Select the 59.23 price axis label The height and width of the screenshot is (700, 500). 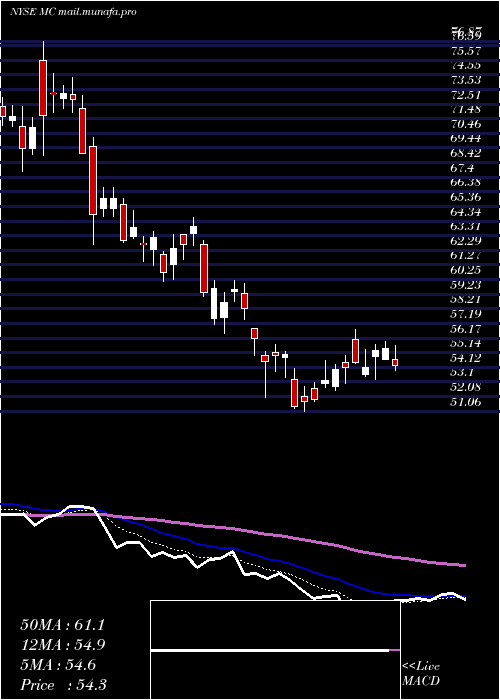point(466,285)
